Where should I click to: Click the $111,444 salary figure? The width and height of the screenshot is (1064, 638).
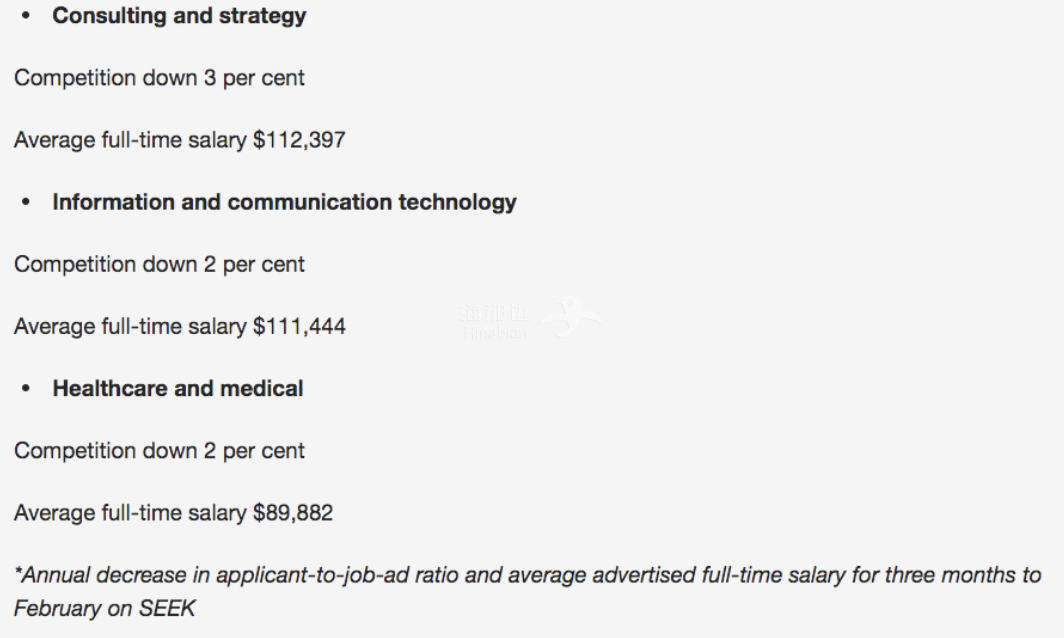pyautogui.click(x=299, y=326)
